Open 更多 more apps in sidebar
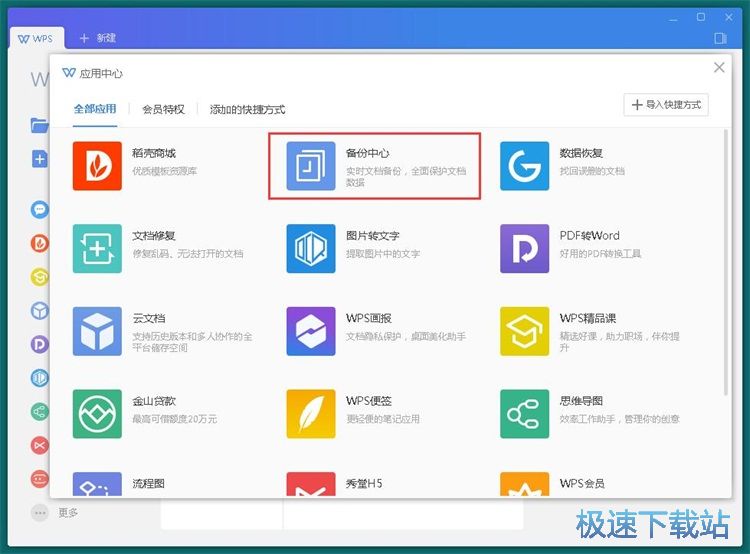The image size is (750, 554). [x=55, y=513]
